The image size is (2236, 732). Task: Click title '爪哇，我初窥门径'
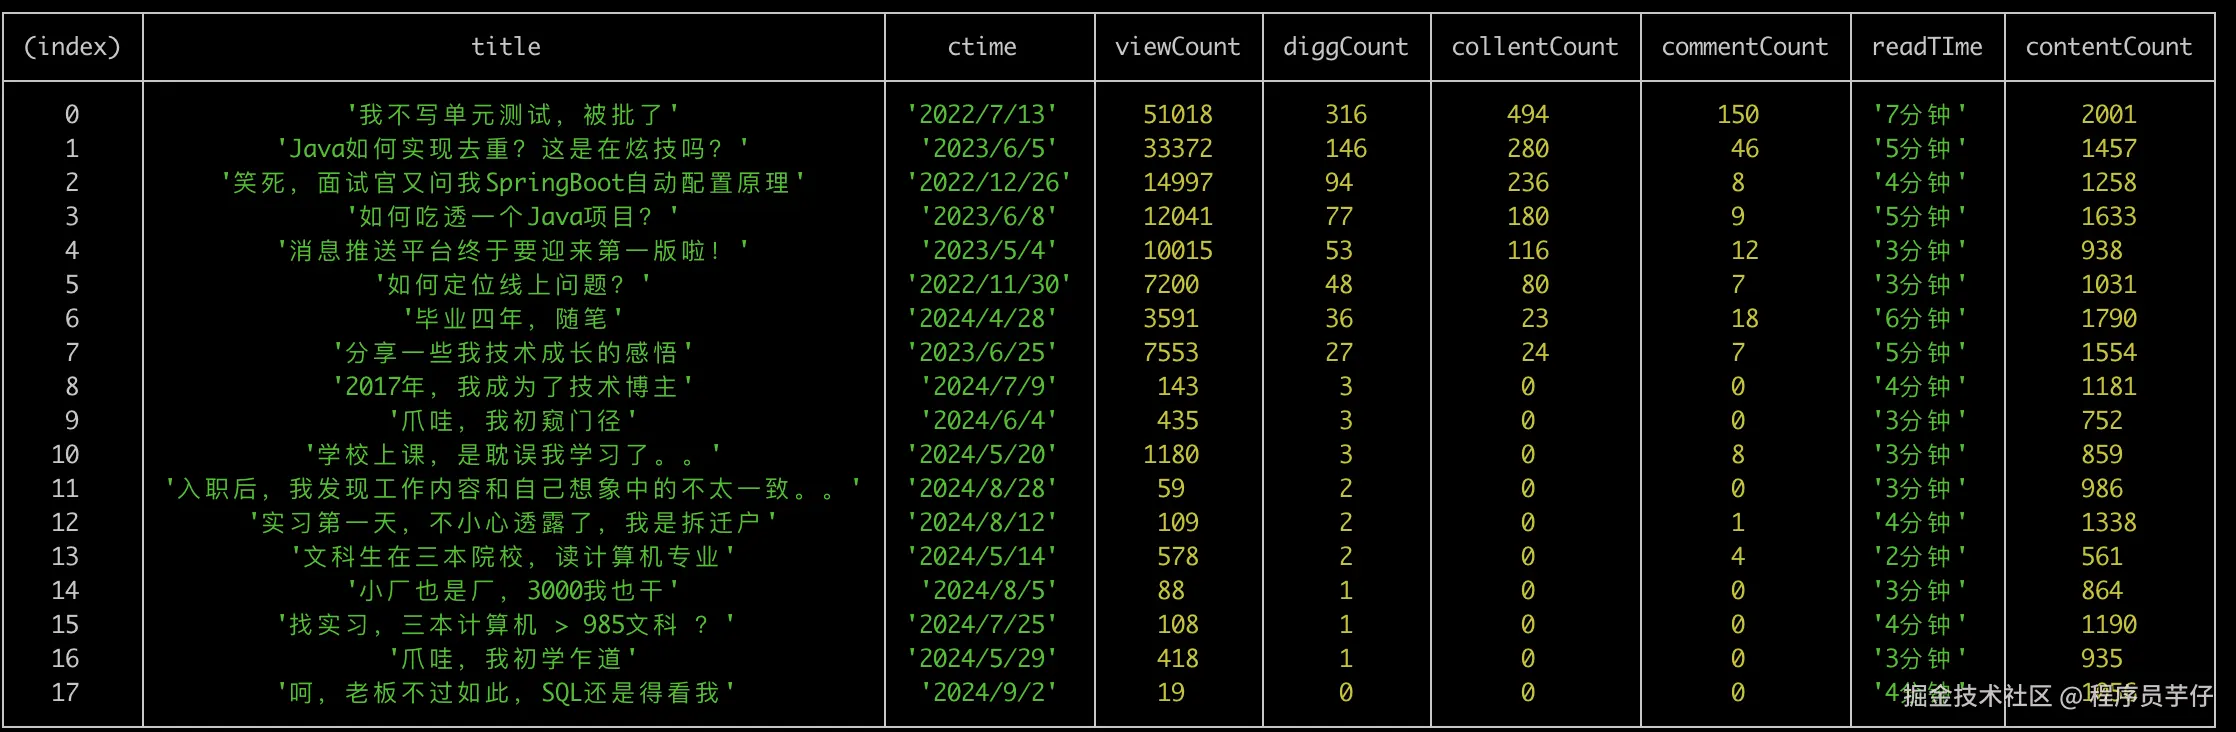point(513,421)
